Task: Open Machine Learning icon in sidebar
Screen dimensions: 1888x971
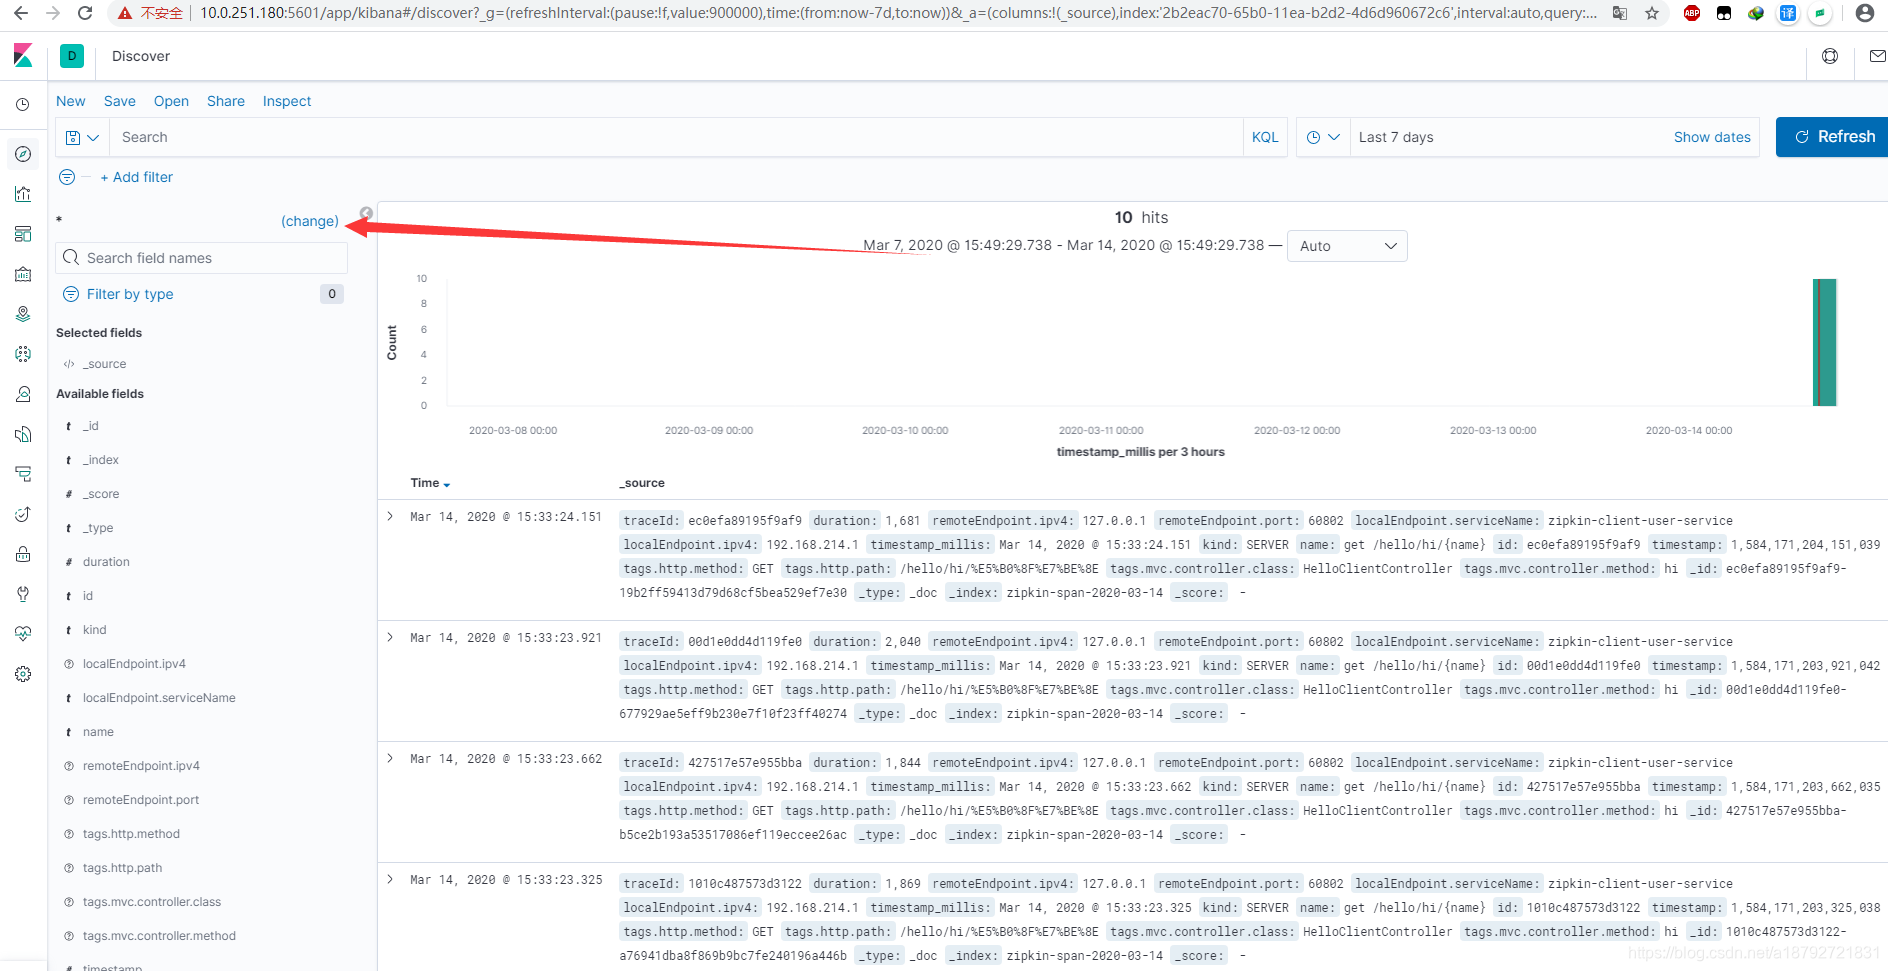Action: coord(23,354)
